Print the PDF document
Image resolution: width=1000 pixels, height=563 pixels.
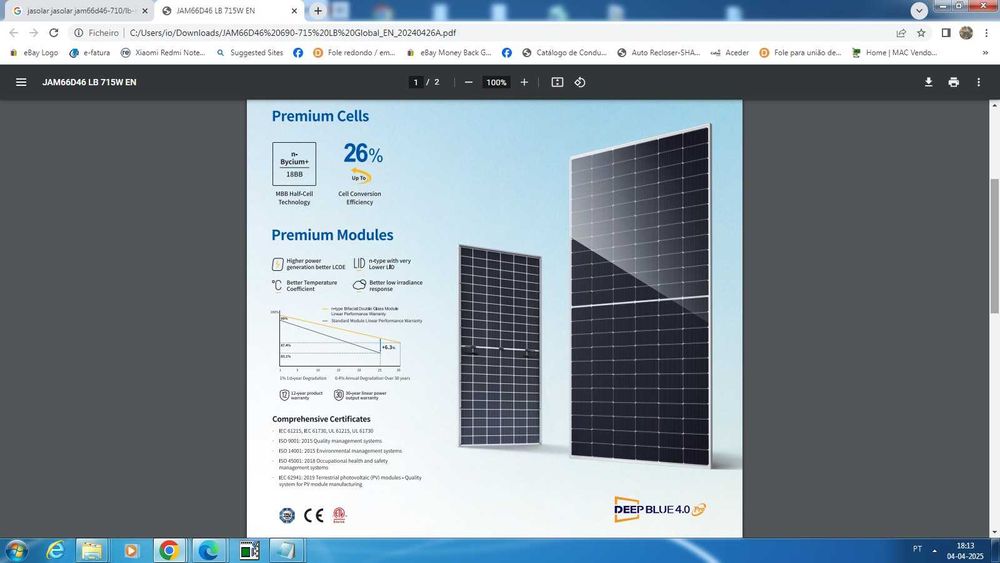click(953, 82)
